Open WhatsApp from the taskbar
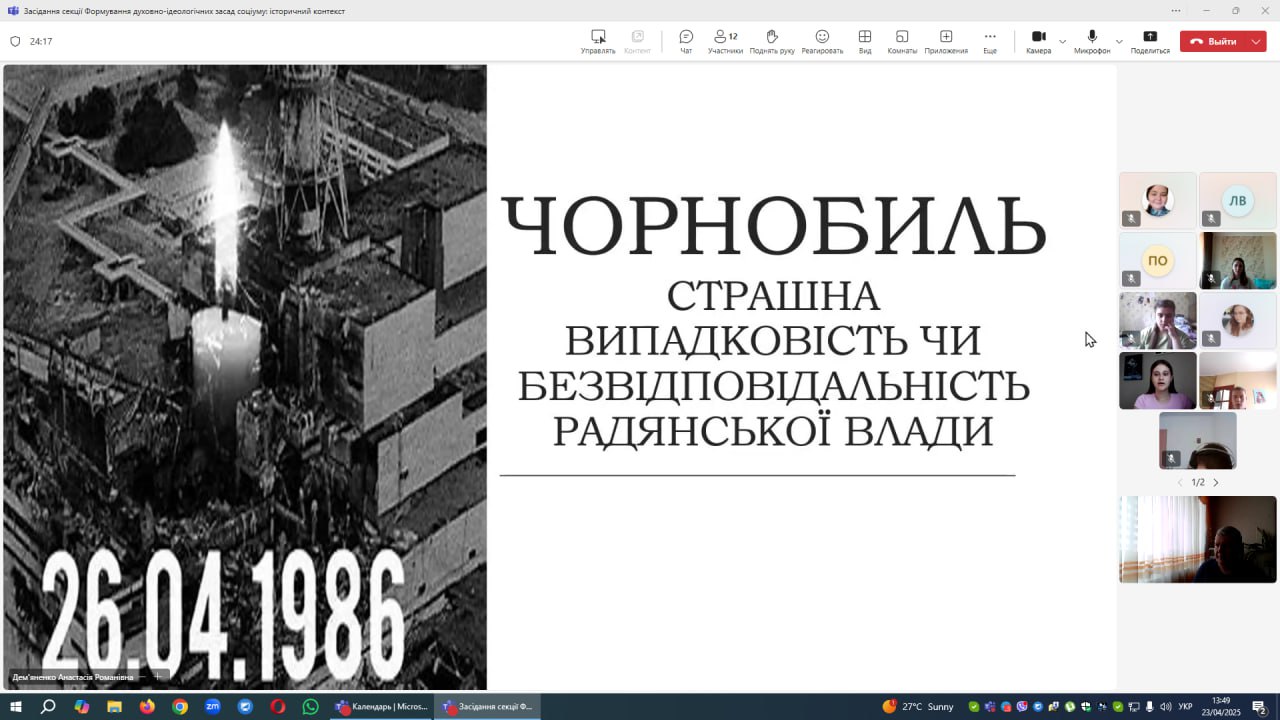Image resolution: width=1280 pixels, height=720 pixels. point(311,707)
